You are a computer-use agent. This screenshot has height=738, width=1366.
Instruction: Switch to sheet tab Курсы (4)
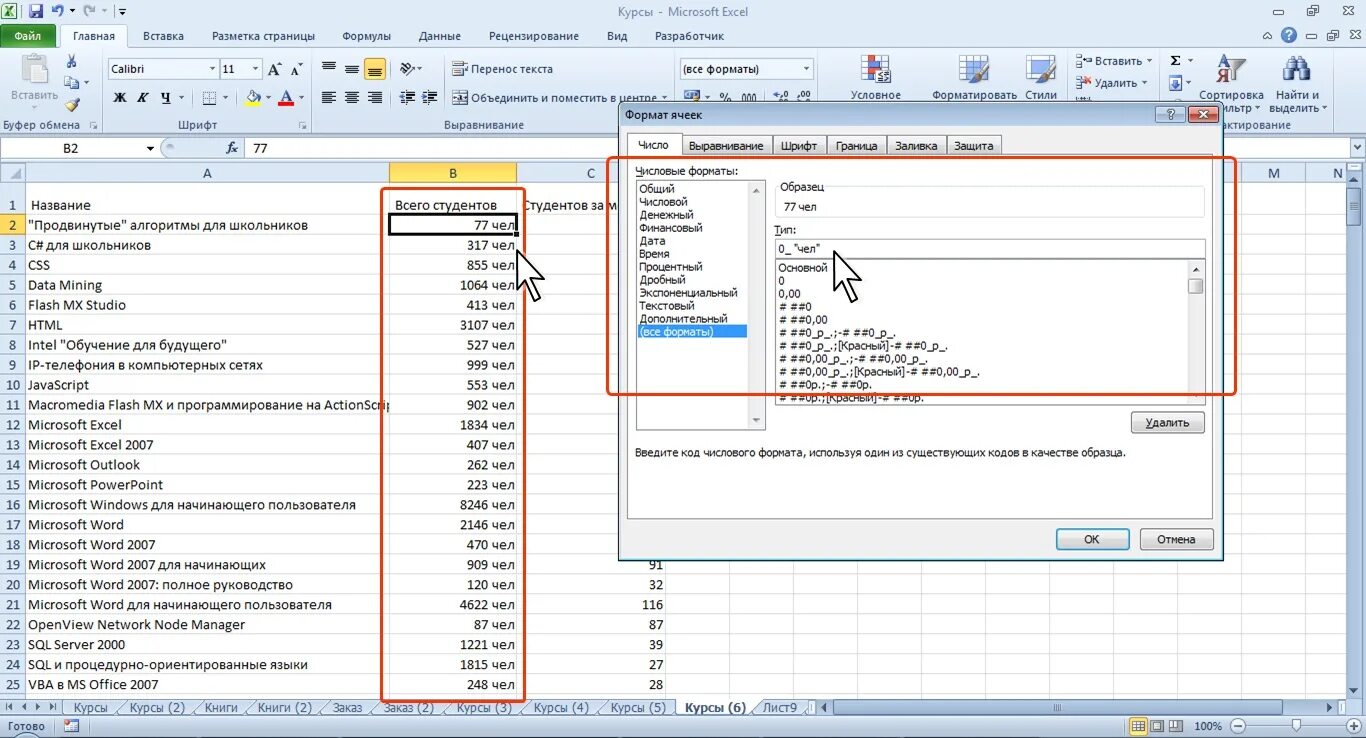pyautogui.click(x=560, y=707)
